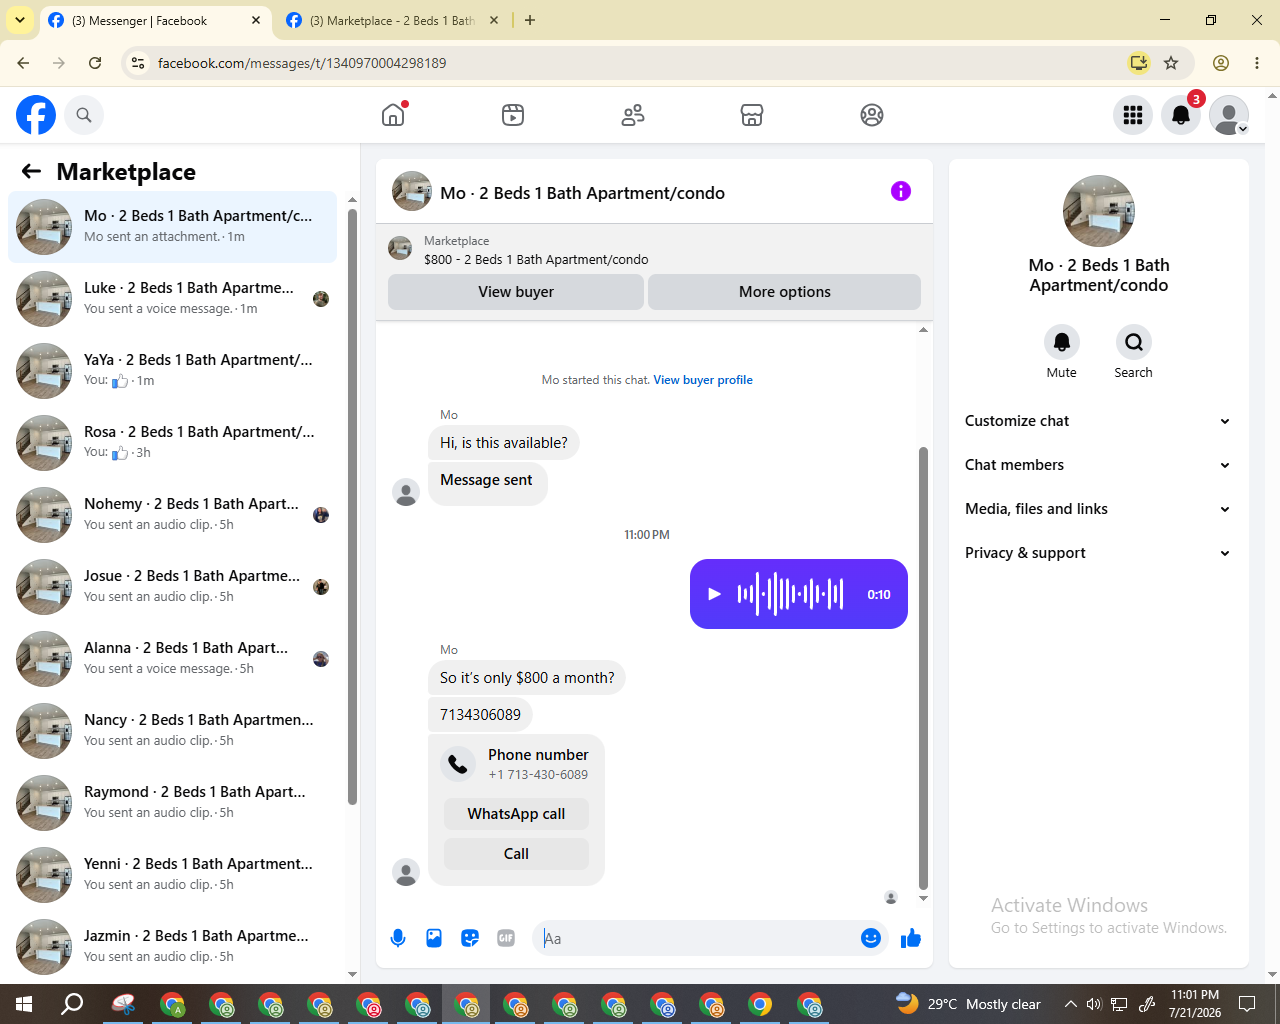Click the phone handset icon in card
This screenshot has width=1280, height=1024.
click(458, 764)
